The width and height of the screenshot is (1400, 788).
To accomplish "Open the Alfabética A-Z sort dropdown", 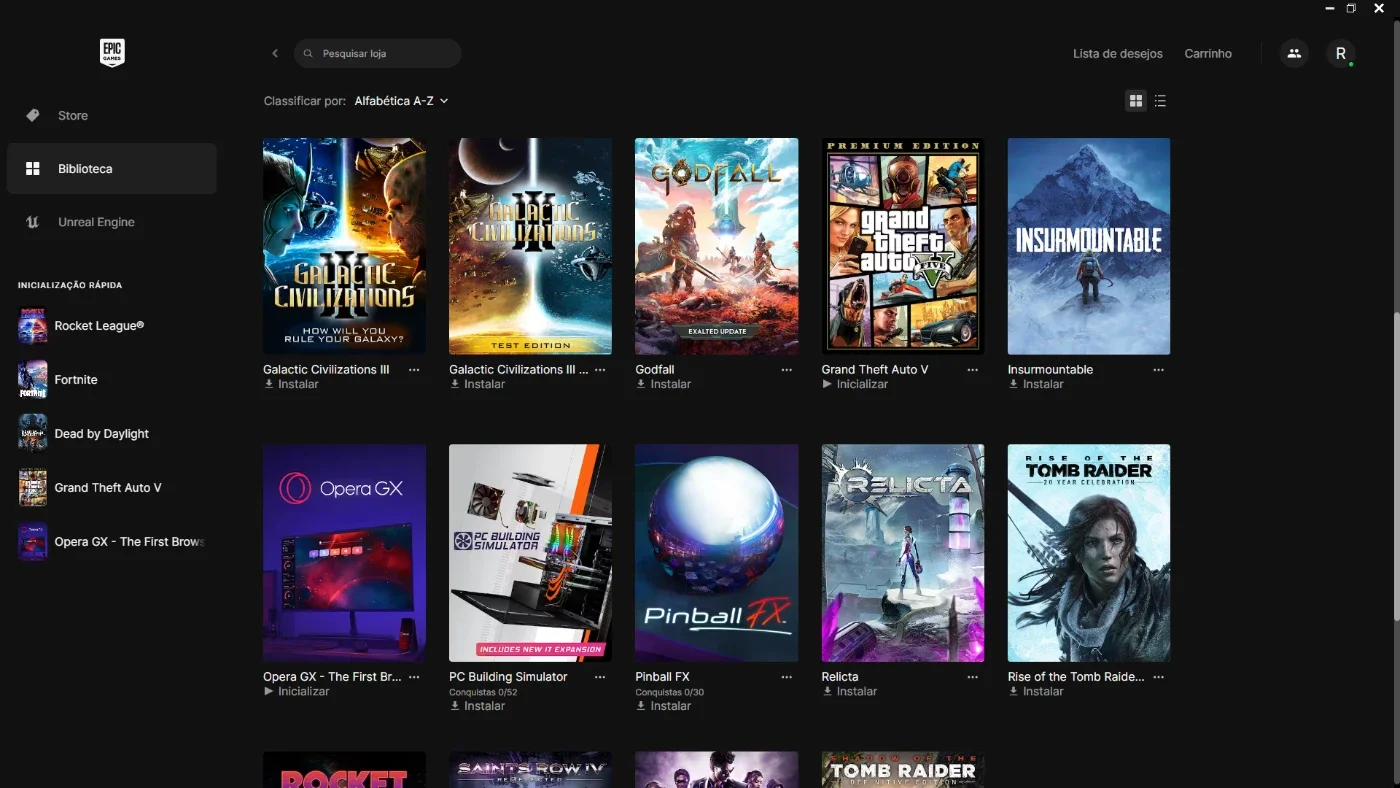I will (x=401, y=101).
